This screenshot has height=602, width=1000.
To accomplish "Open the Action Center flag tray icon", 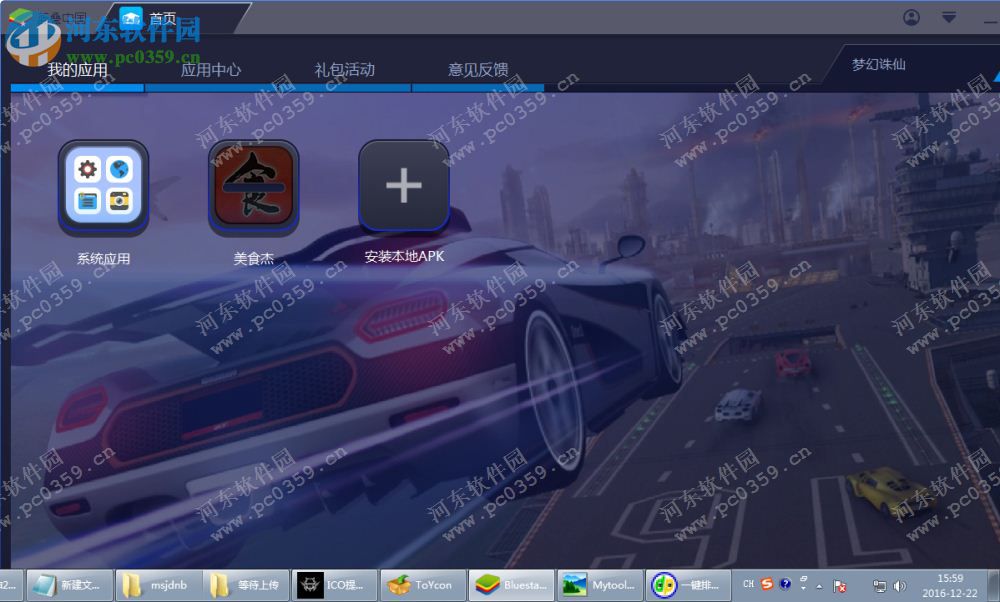I will pyautogui.click(x=840, y=586).
